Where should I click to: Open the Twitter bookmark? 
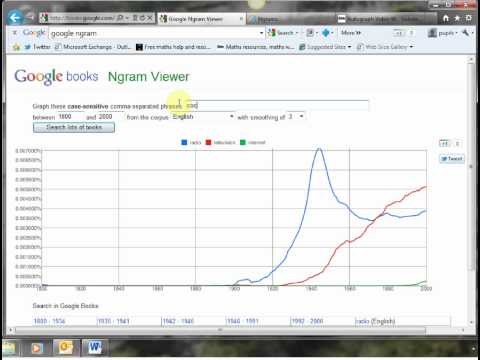pyautogui.click(x=37, y=47)
